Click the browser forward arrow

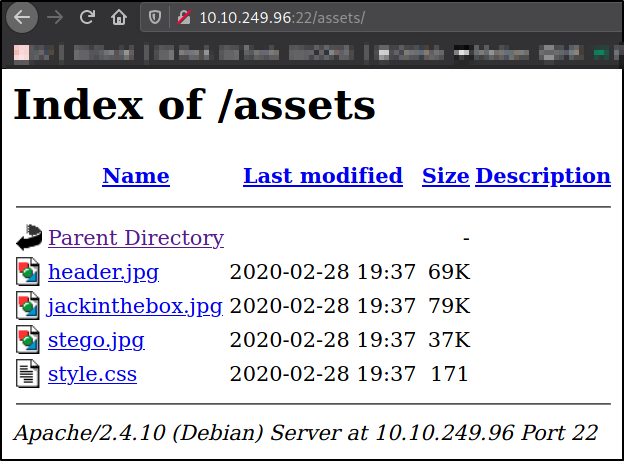point(55,17)
